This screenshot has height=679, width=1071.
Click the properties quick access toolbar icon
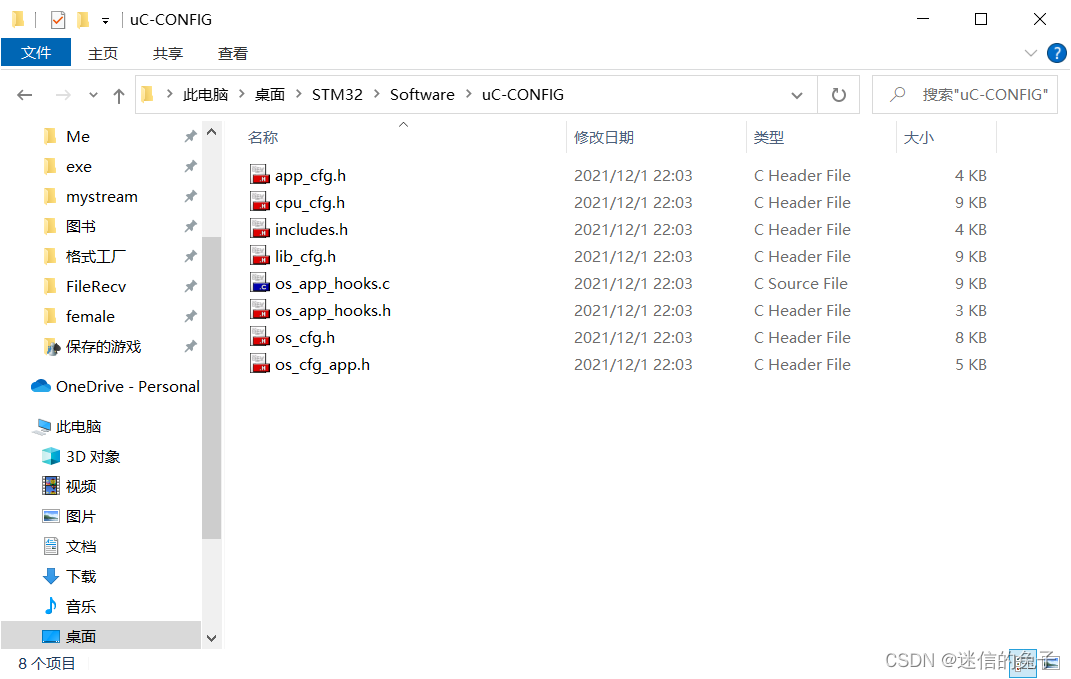tap(58, 20)
